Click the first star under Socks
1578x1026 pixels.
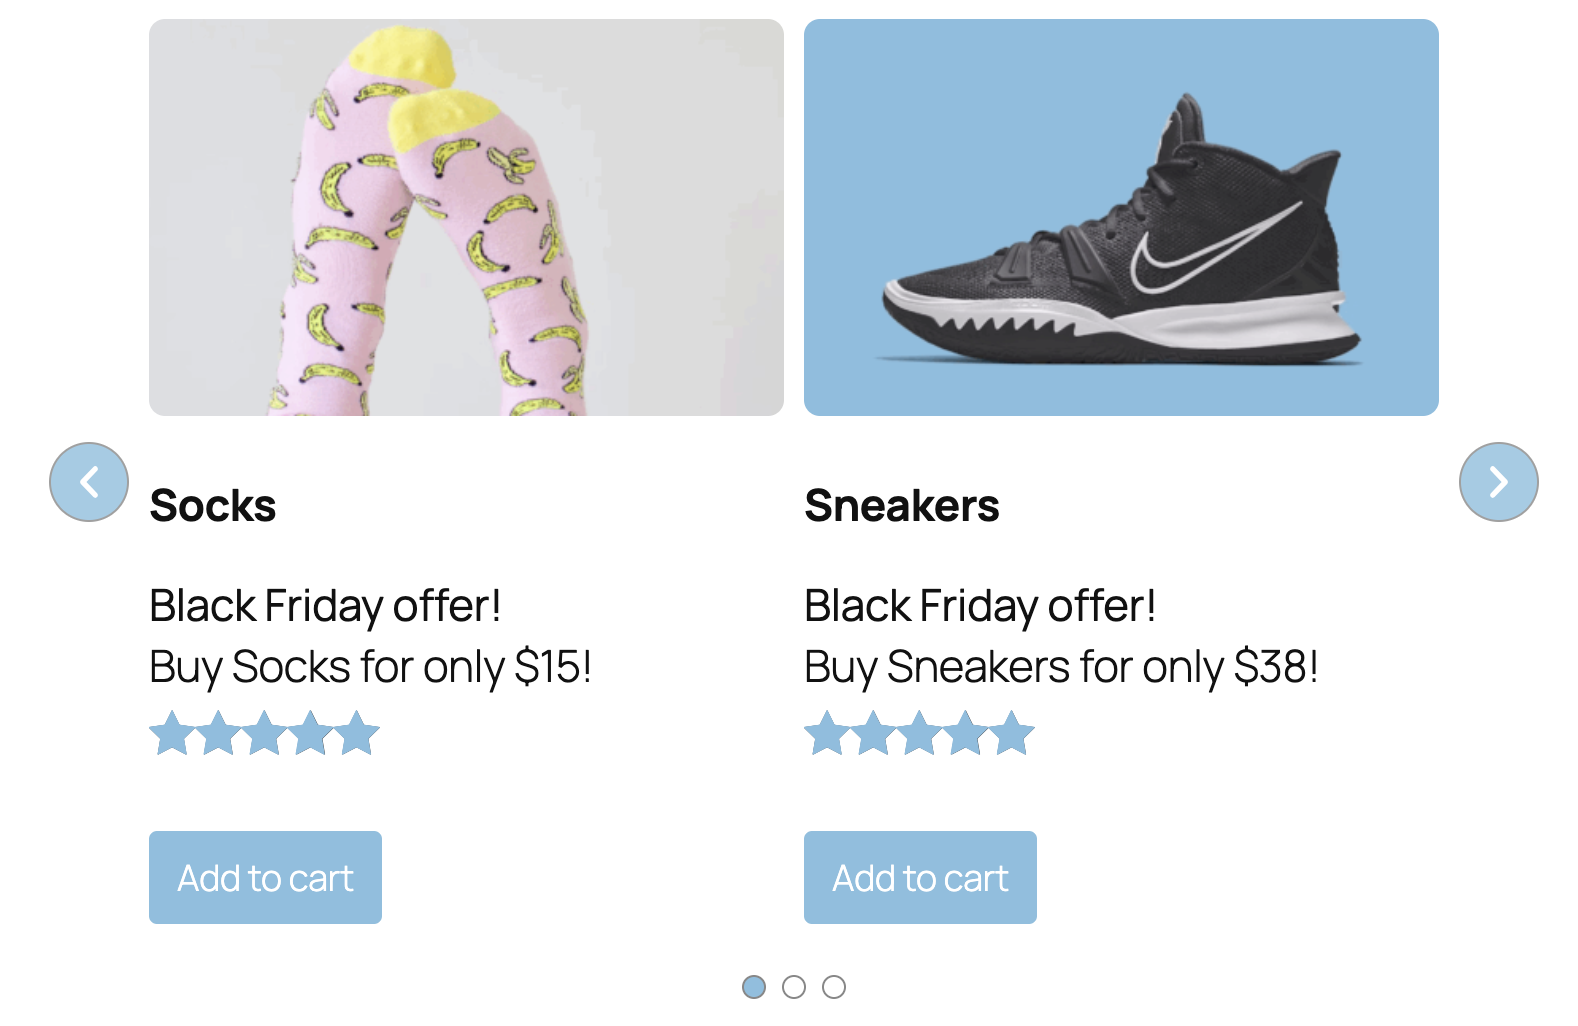click(172, 733)
